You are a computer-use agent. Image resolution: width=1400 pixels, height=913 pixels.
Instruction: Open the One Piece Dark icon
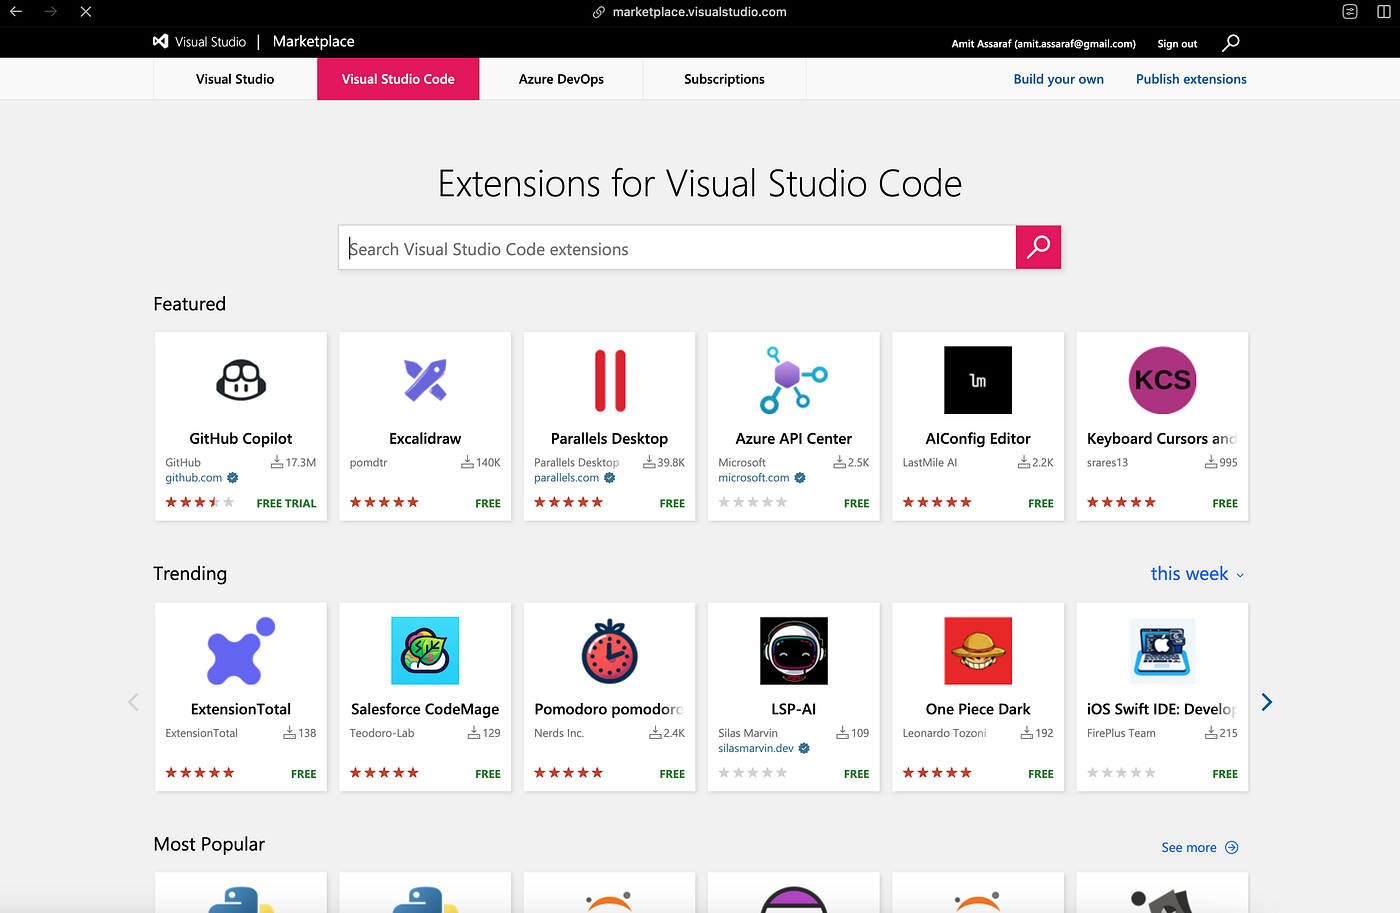[978, 651]
